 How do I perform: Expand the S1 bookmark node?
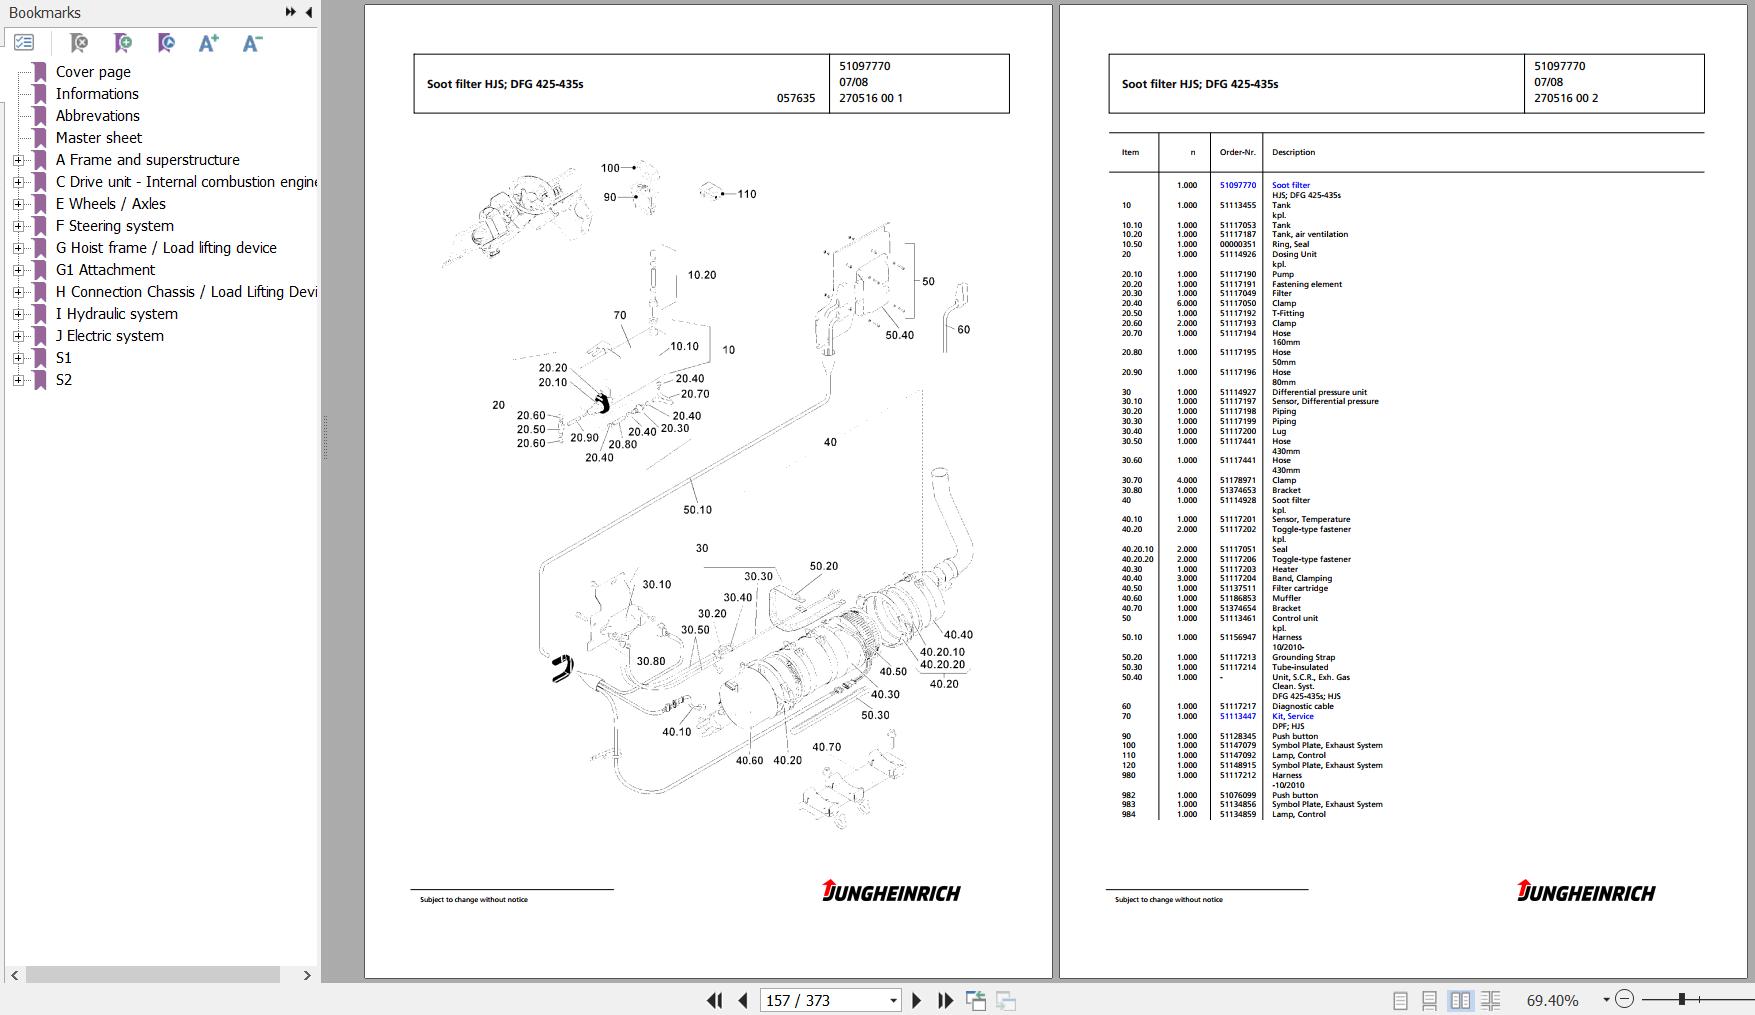click(x=18, y=358)
